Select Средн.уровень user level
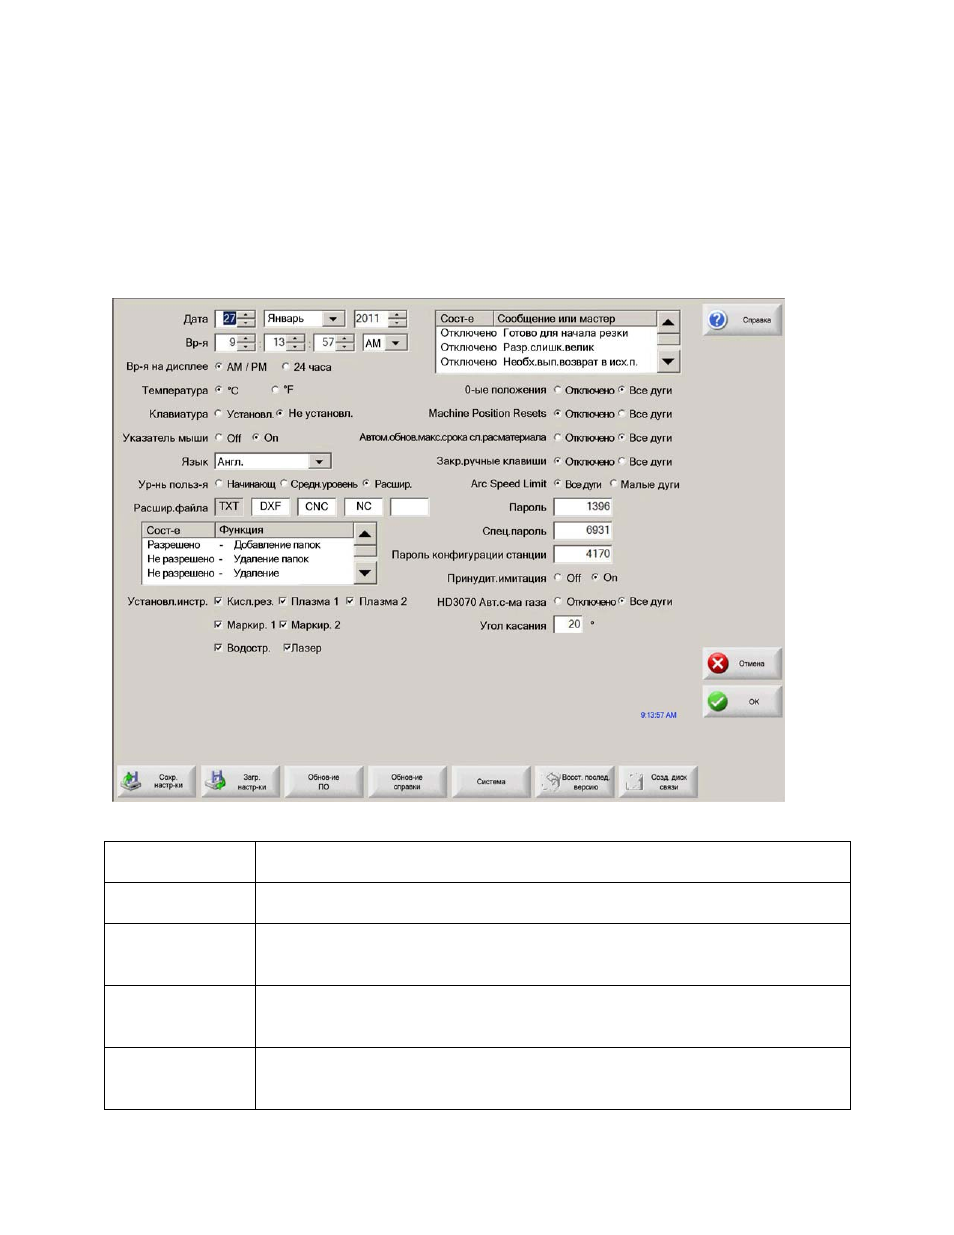 (x=284, y=484)
